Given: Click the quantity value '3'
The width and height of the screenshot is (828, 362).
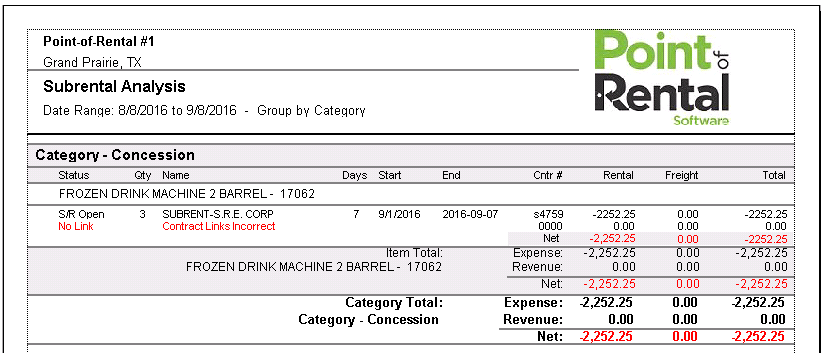Looking at the screenshot, I should pos(143,214).
